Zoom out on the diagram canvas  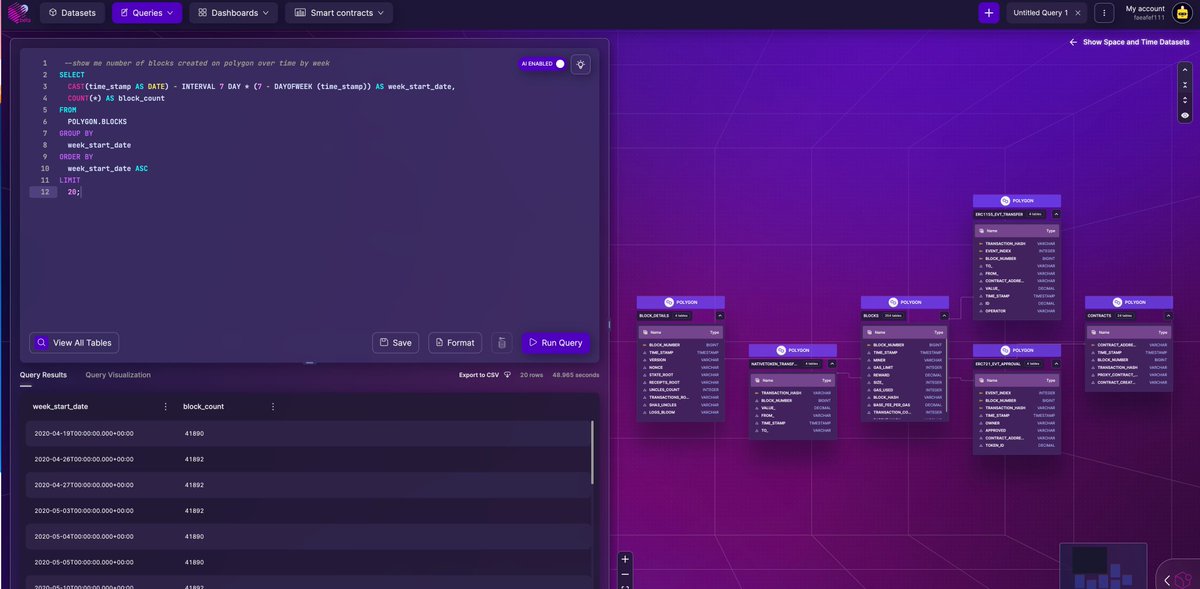tap(625, 574)
